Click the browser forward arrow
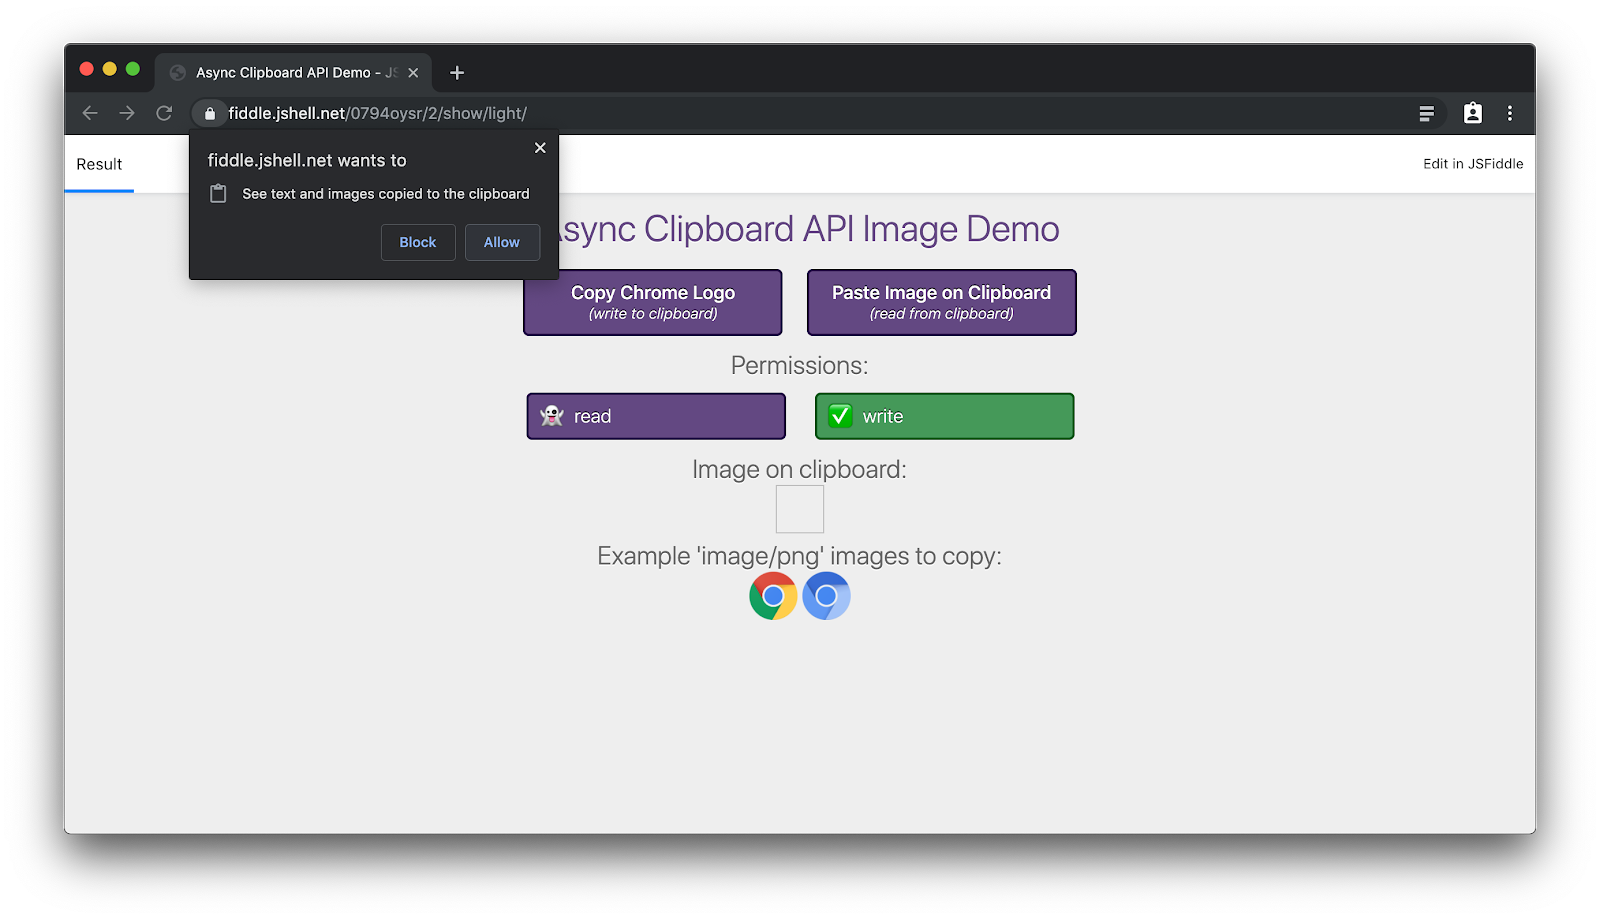Screen dimensions: 1600x919 click(127, 113)
